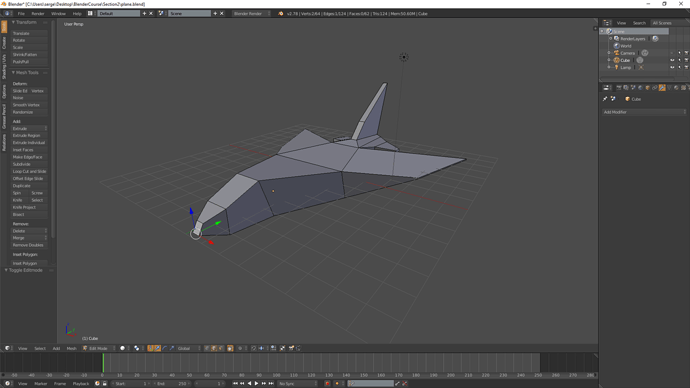
Task: Toggle auto keyframe record button
Action: pos(327,384)
